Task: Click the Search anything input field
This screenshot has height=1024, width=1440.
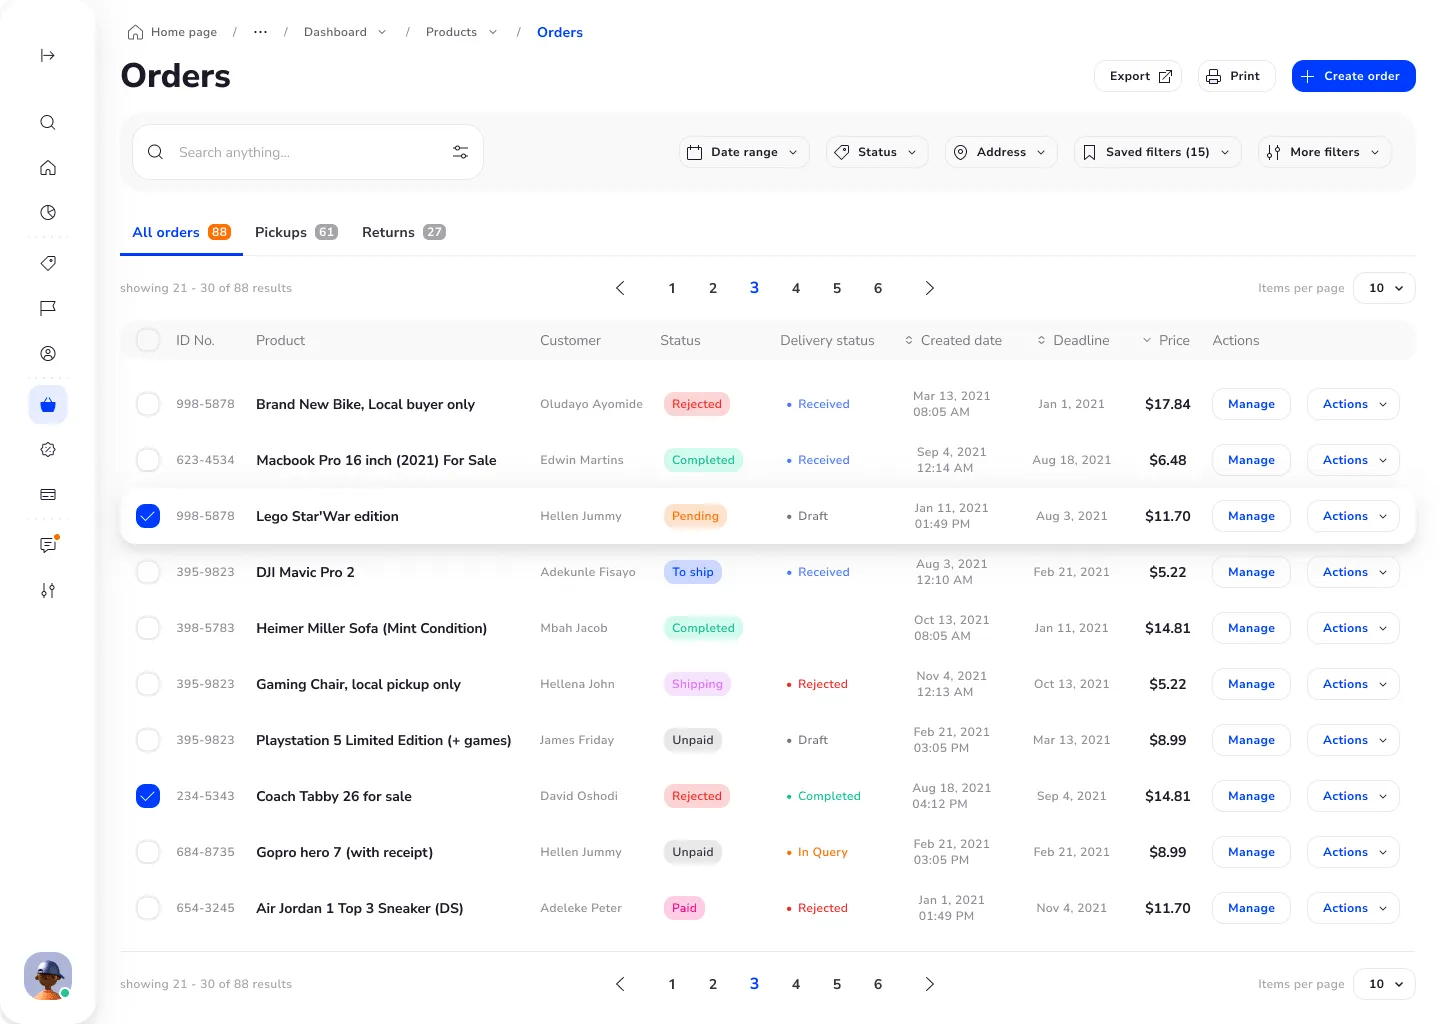Action: click(x=300, y=152)
